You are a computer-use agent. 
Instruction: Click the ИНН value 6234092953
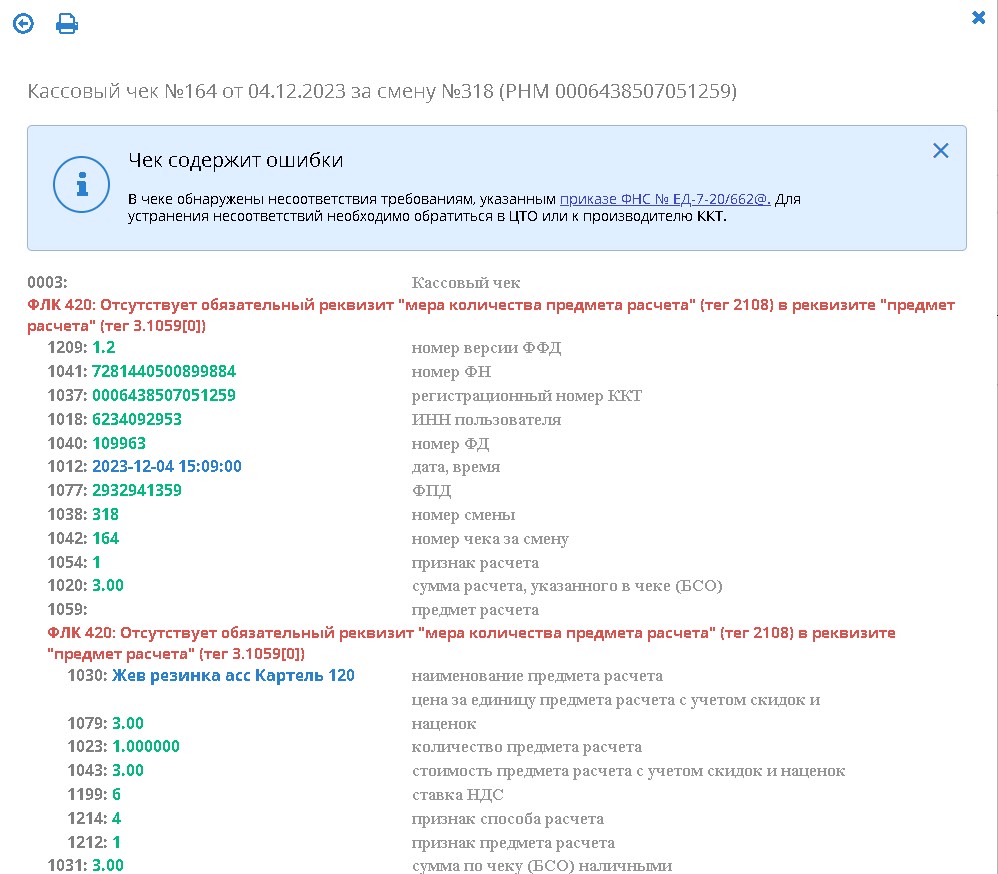[x=137, y=419]
